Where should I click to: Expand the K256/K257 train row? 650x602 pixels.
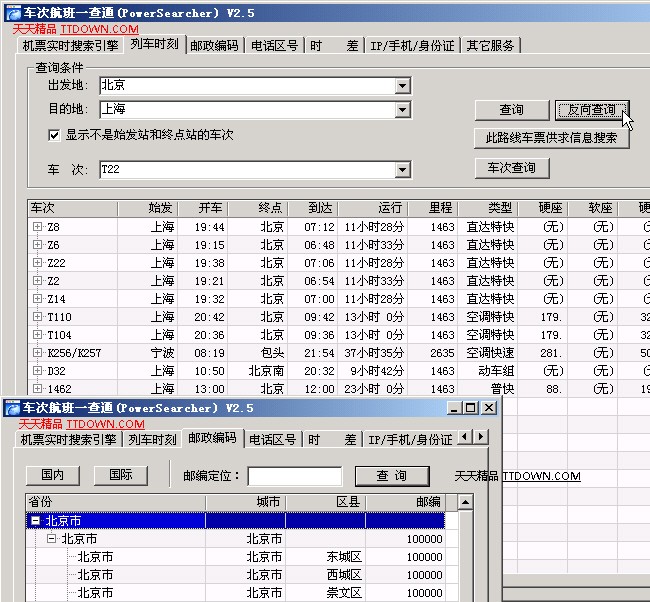(37, 352)
